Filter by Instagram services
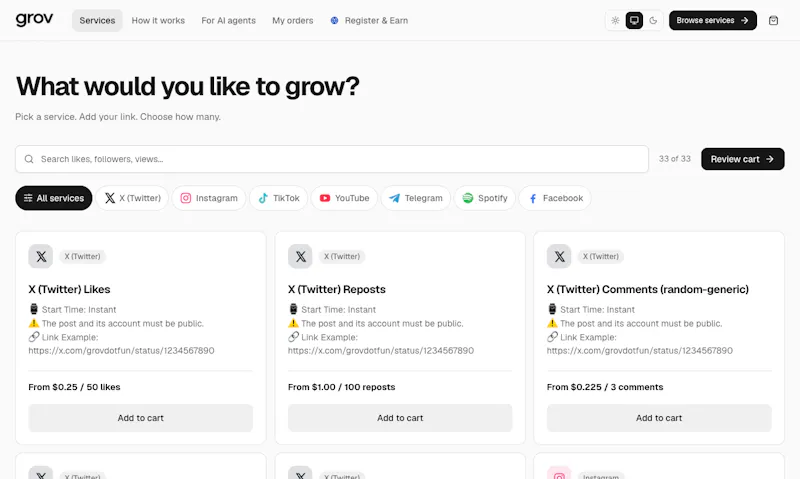 tap(209, 198)
